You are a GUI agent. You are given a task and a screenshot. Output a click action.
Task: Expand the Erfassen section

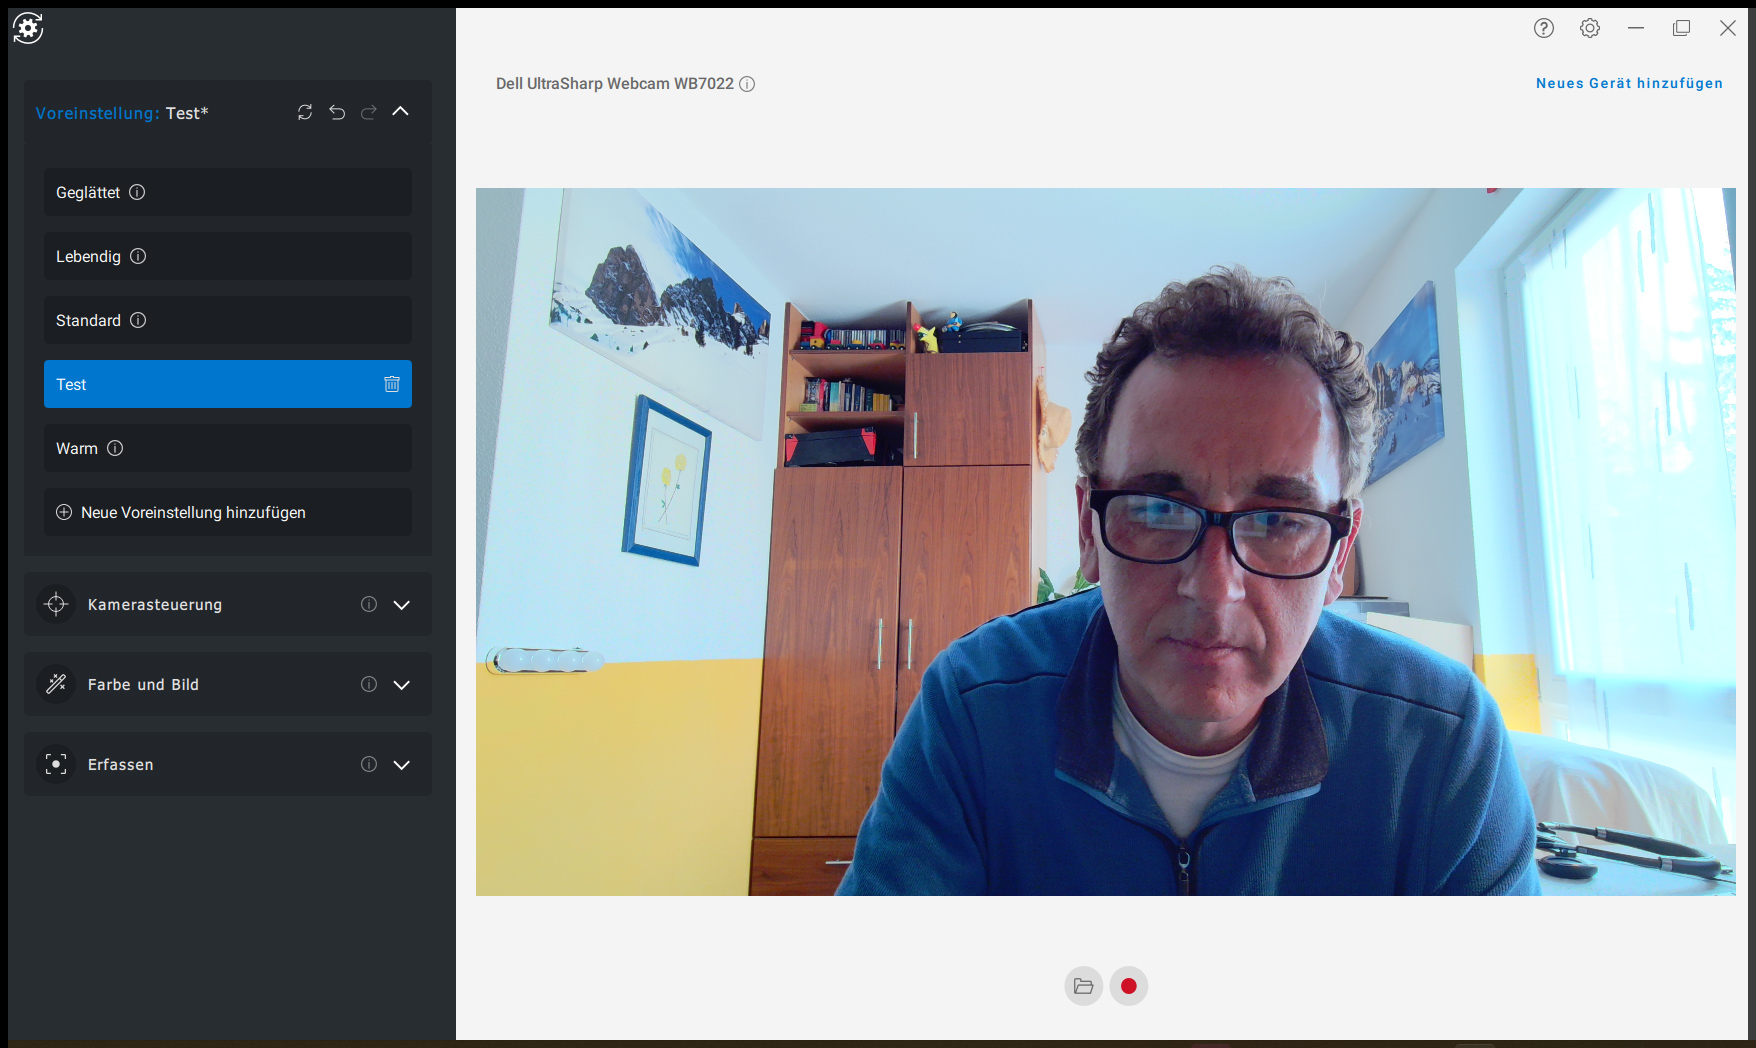402,765
